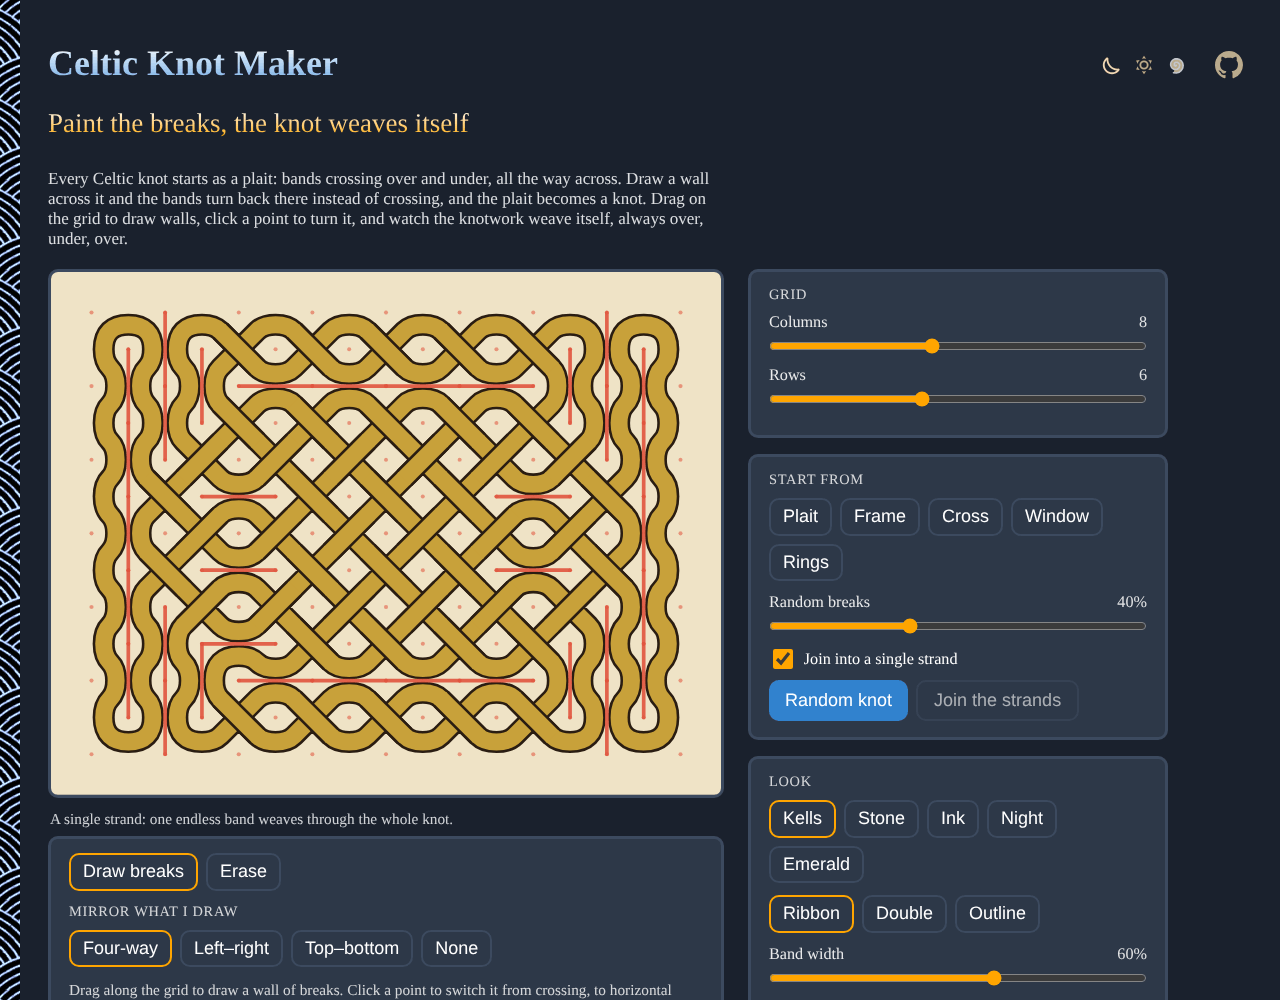Screen dimensions: 1280x1000
Task: Click the 'Paint the breaks' subtitle
Action: pos(258,123)
